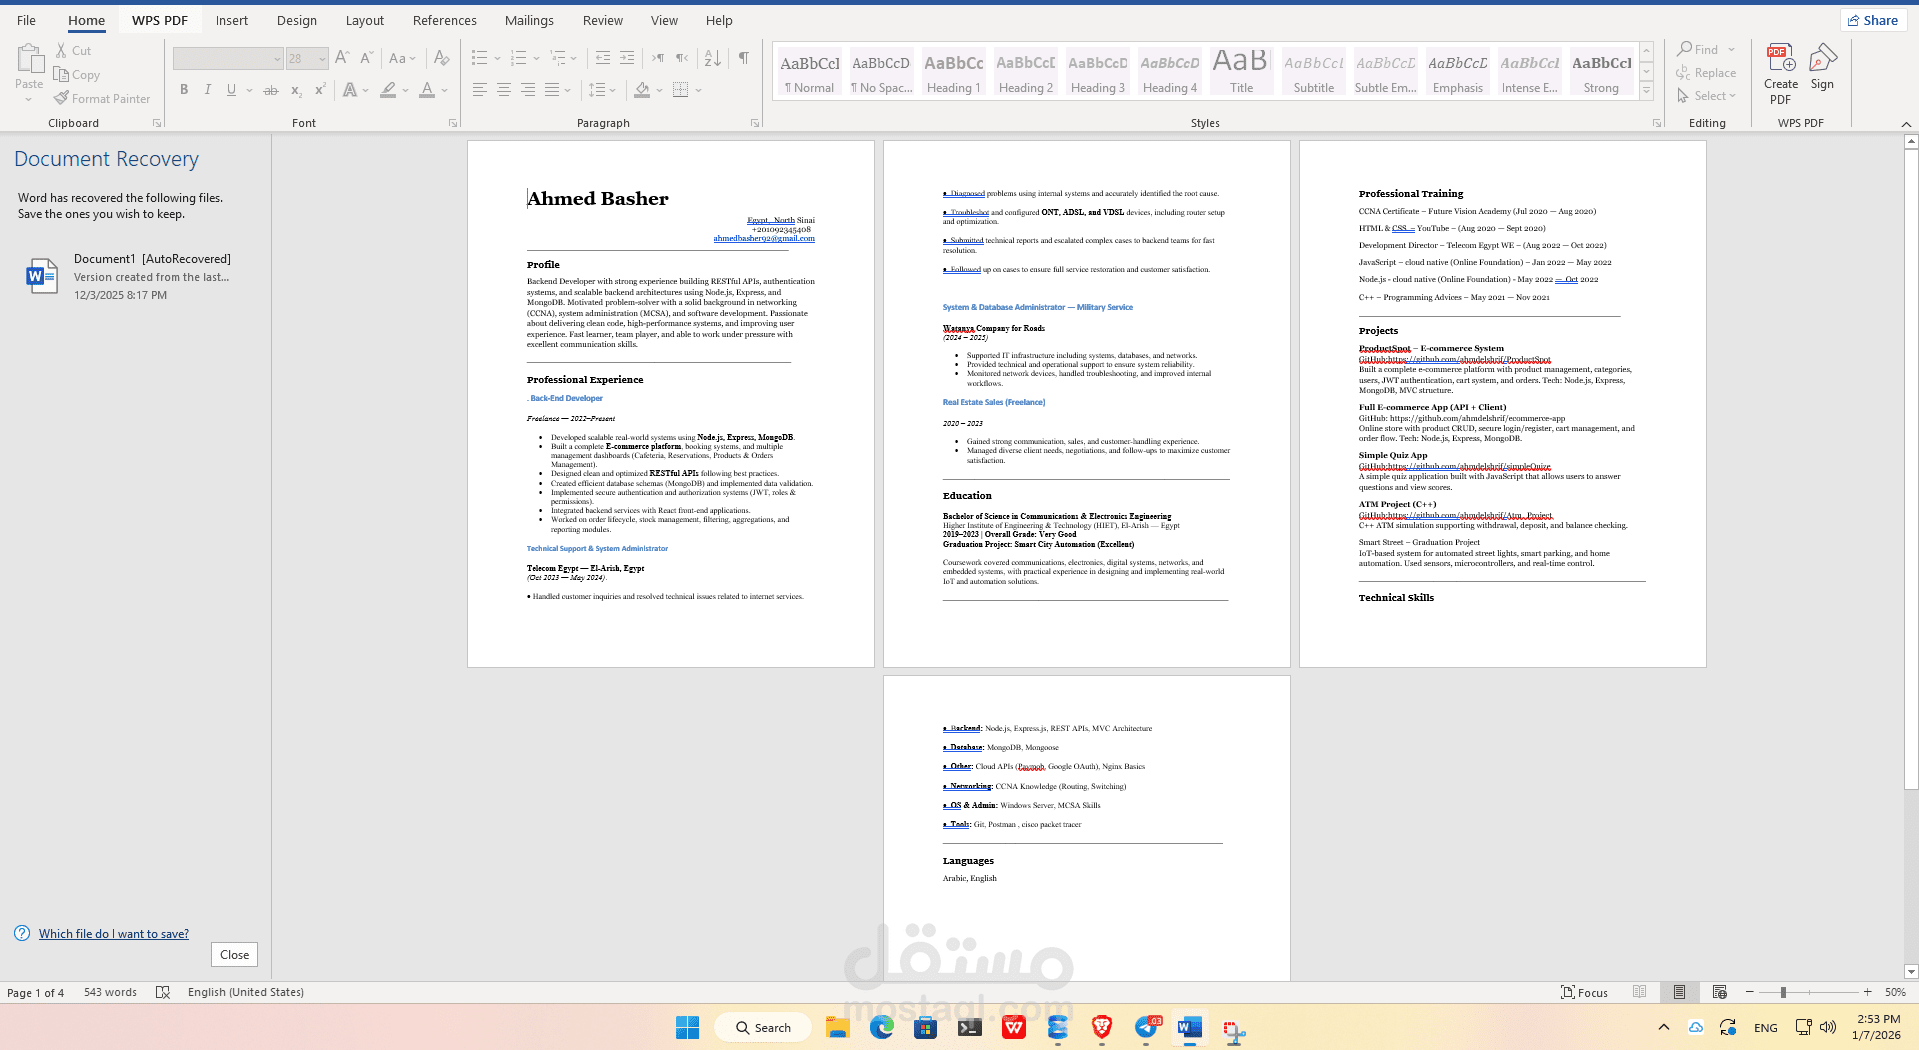The height and width of the screenshot is (1050, 1919).
Task: Open numbered list style dropdown
Action: click(x=536, y=58)
